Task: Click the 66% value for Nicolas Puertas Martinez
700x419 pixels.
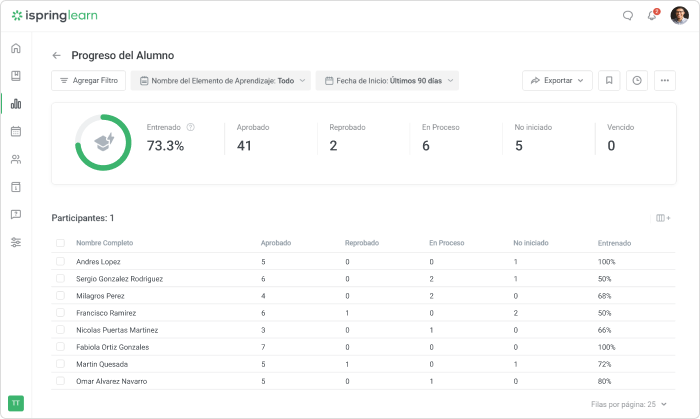Action: point(604,330)
